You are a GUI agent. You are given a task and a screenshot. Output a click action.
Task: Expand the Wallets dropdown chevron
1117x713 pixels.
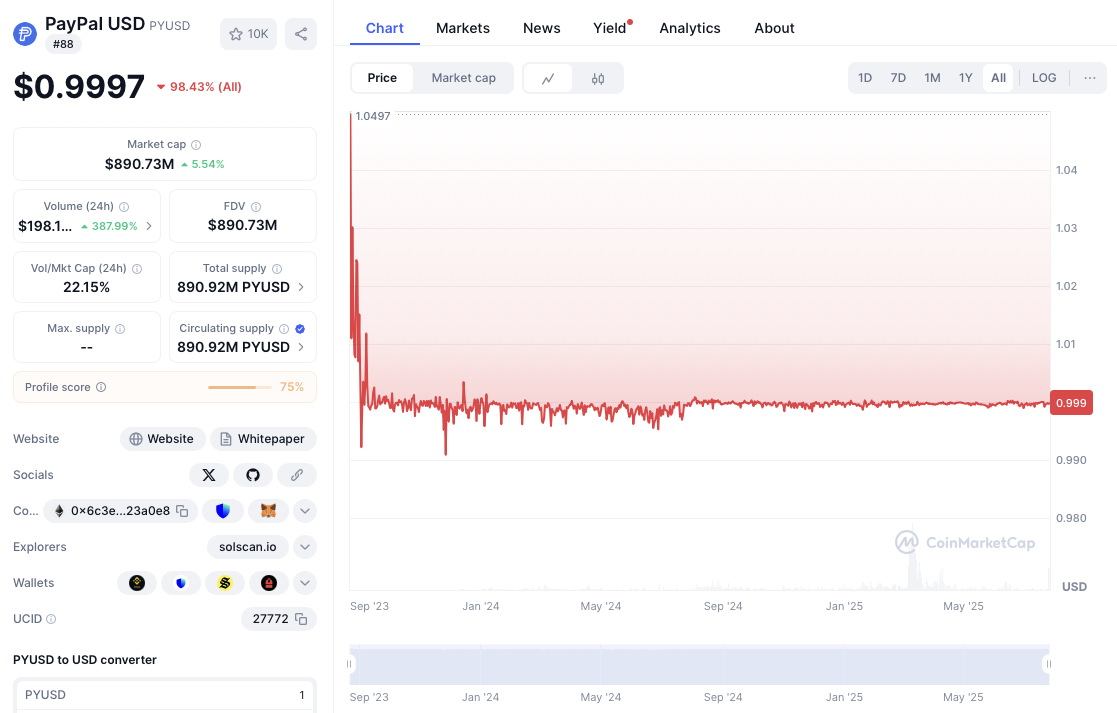(x=305, y=583)
